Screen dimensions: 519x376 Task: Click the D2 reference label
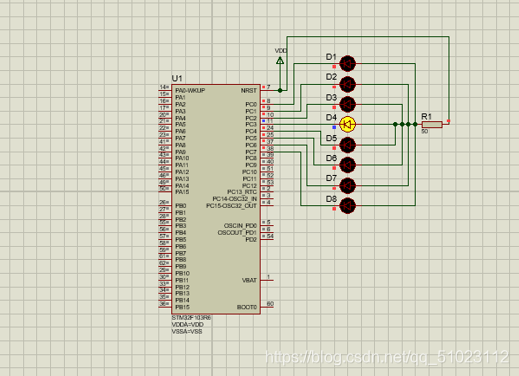click(x=331, y=77)
